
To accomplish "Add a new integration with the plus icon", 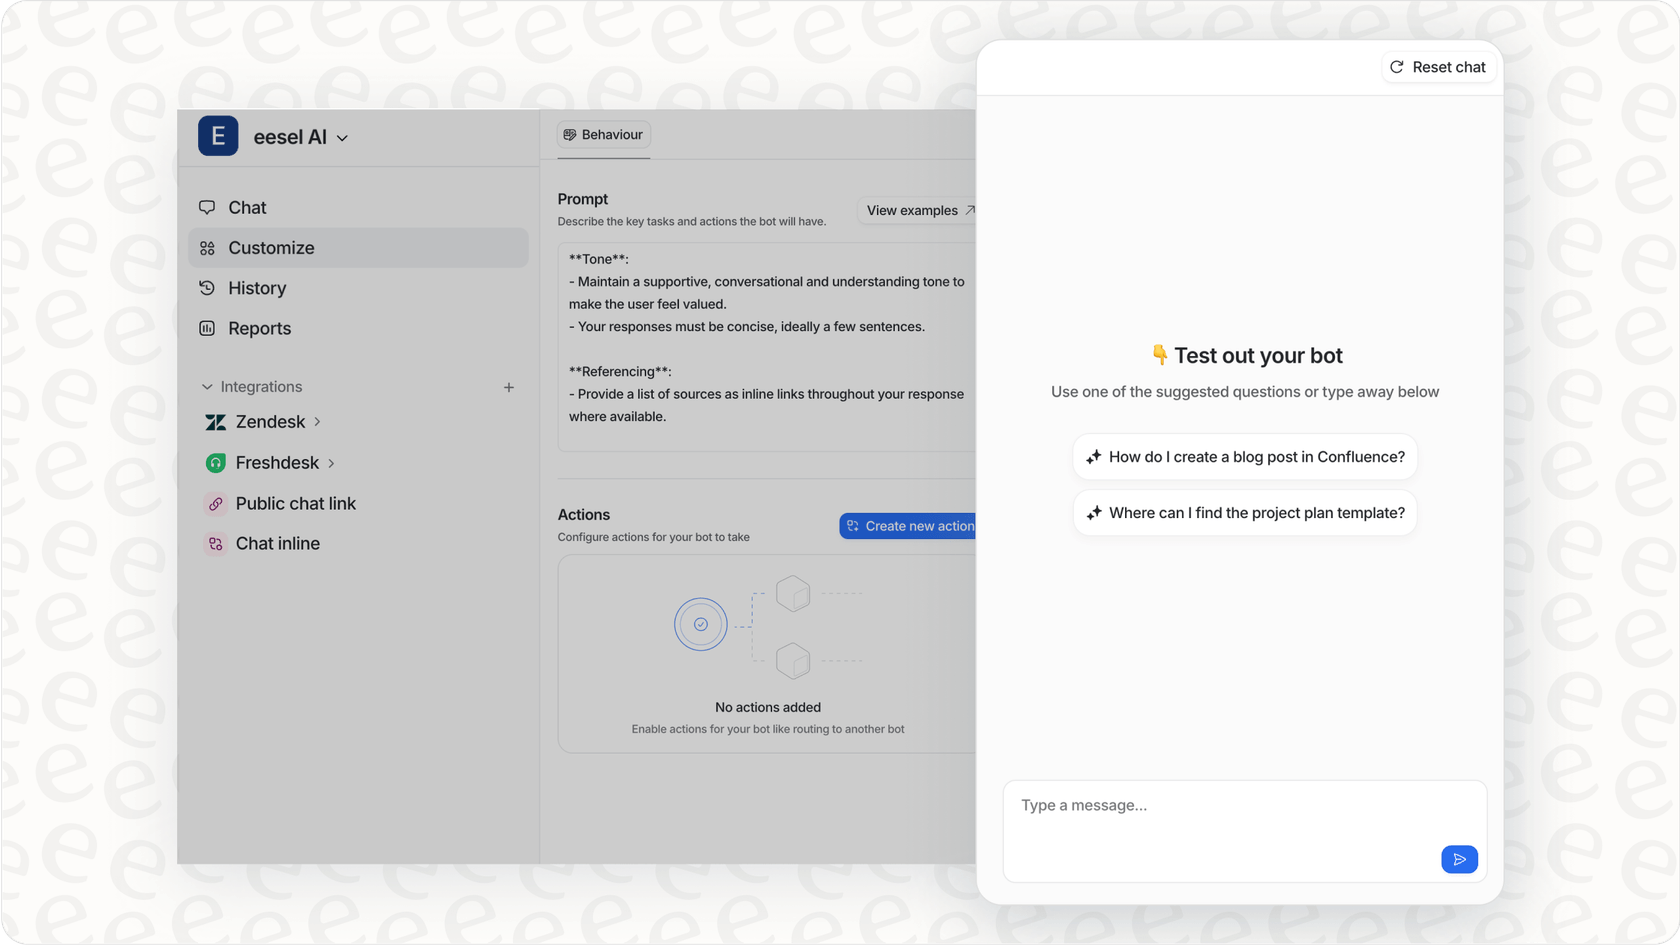I will [509, 387].
